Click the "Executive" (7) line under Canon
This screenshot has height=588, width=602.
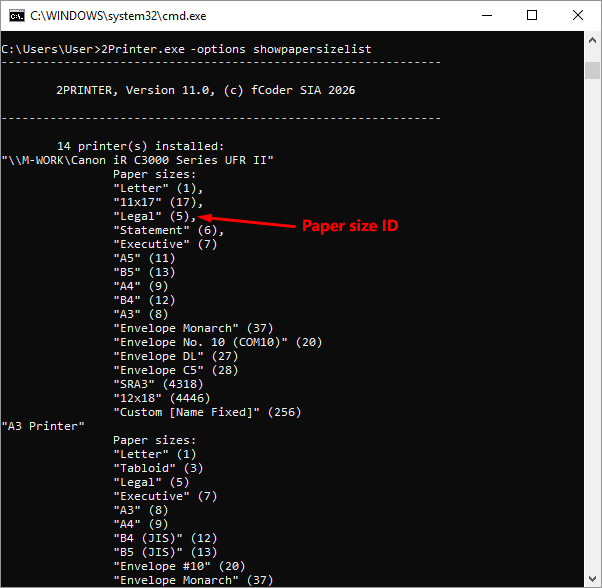coord(165,244)
